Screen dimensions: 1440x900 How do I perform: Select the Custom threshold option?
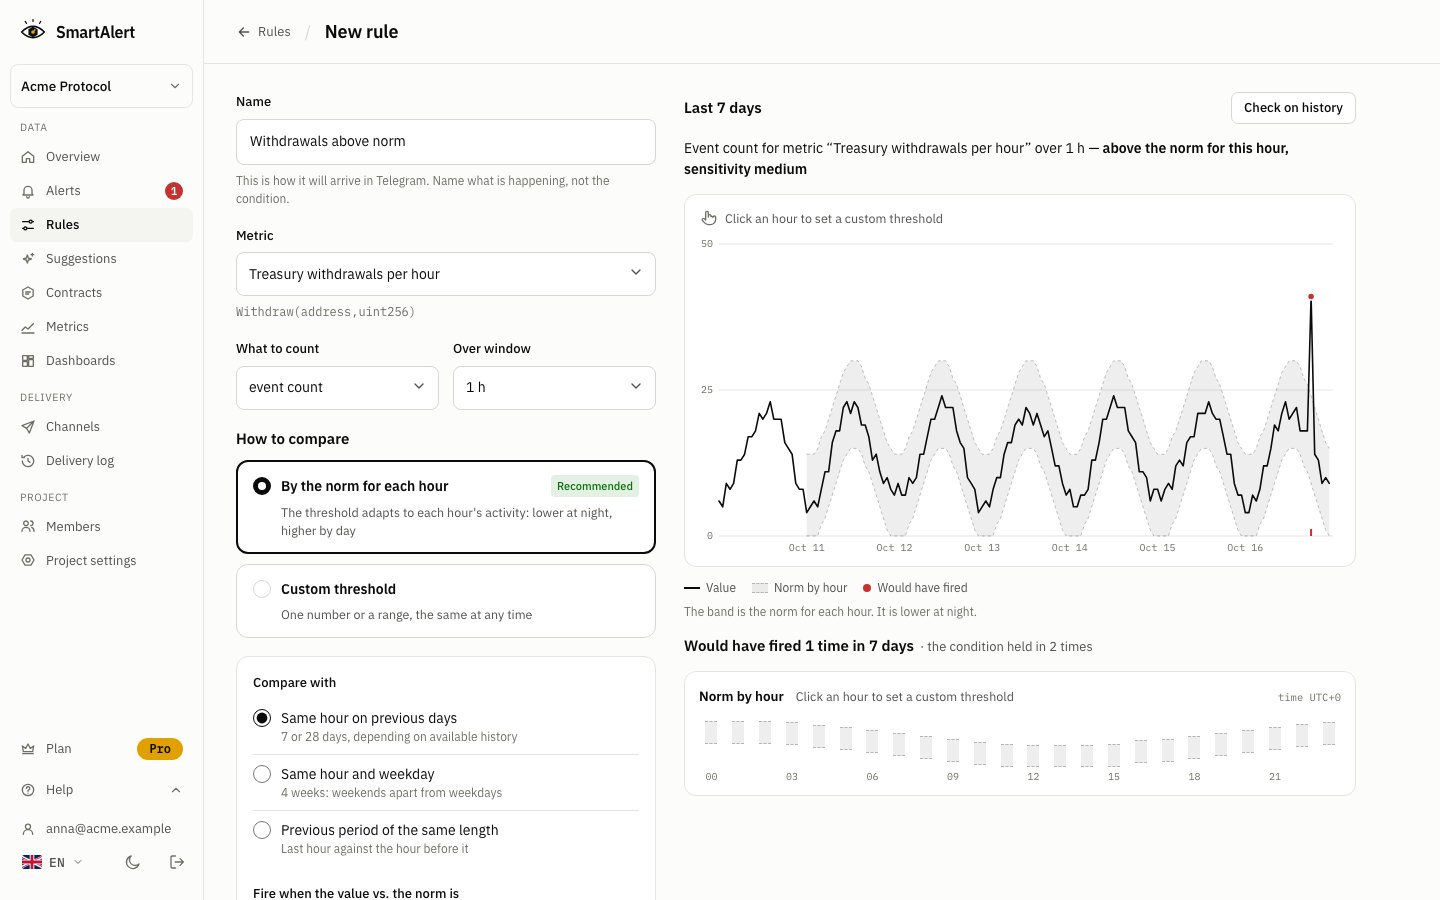tap(446, 601)
